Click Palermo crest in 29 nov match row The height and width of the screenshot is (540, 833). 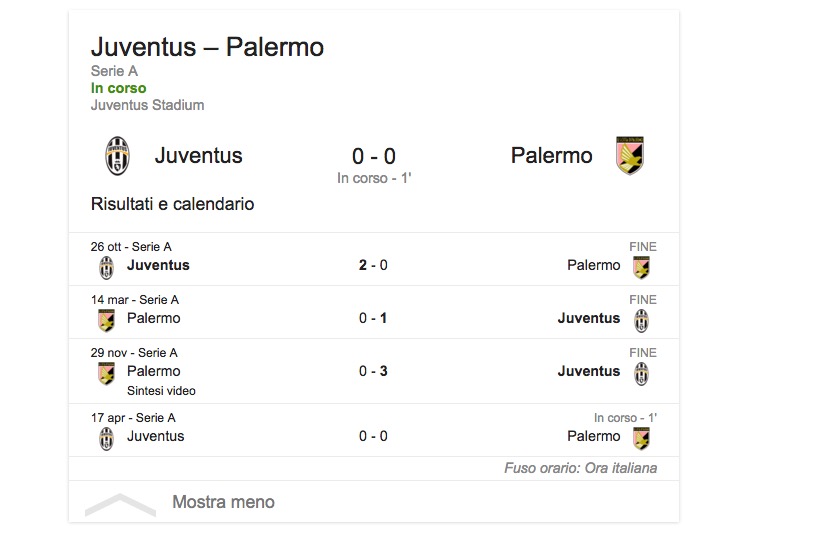point(106,373)
